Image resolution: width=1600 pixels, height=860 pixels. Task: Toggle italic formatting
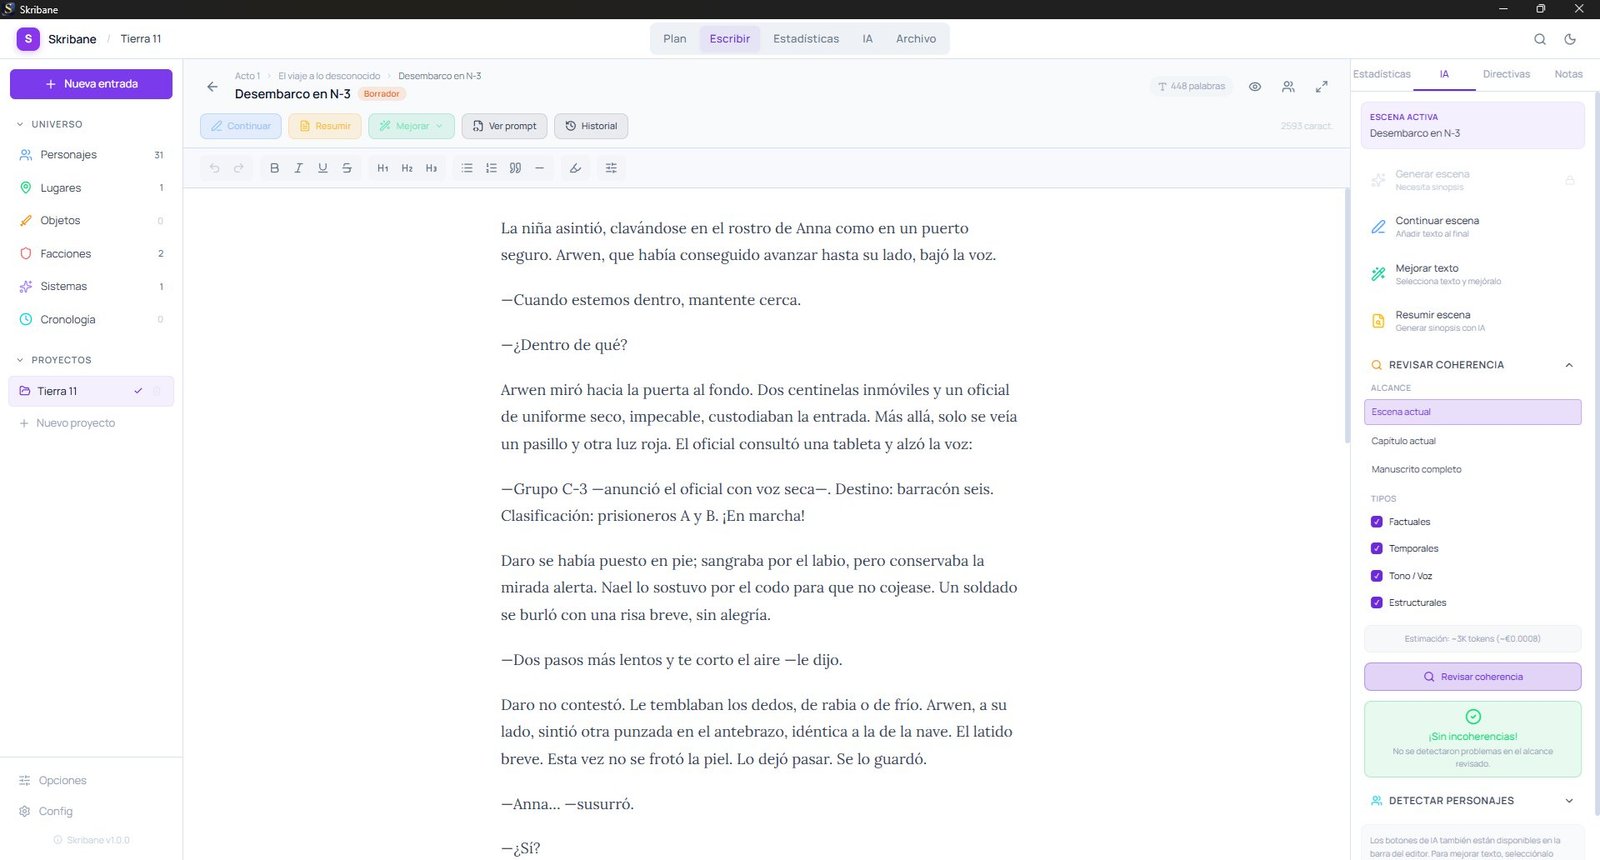[x=298, y=168]
